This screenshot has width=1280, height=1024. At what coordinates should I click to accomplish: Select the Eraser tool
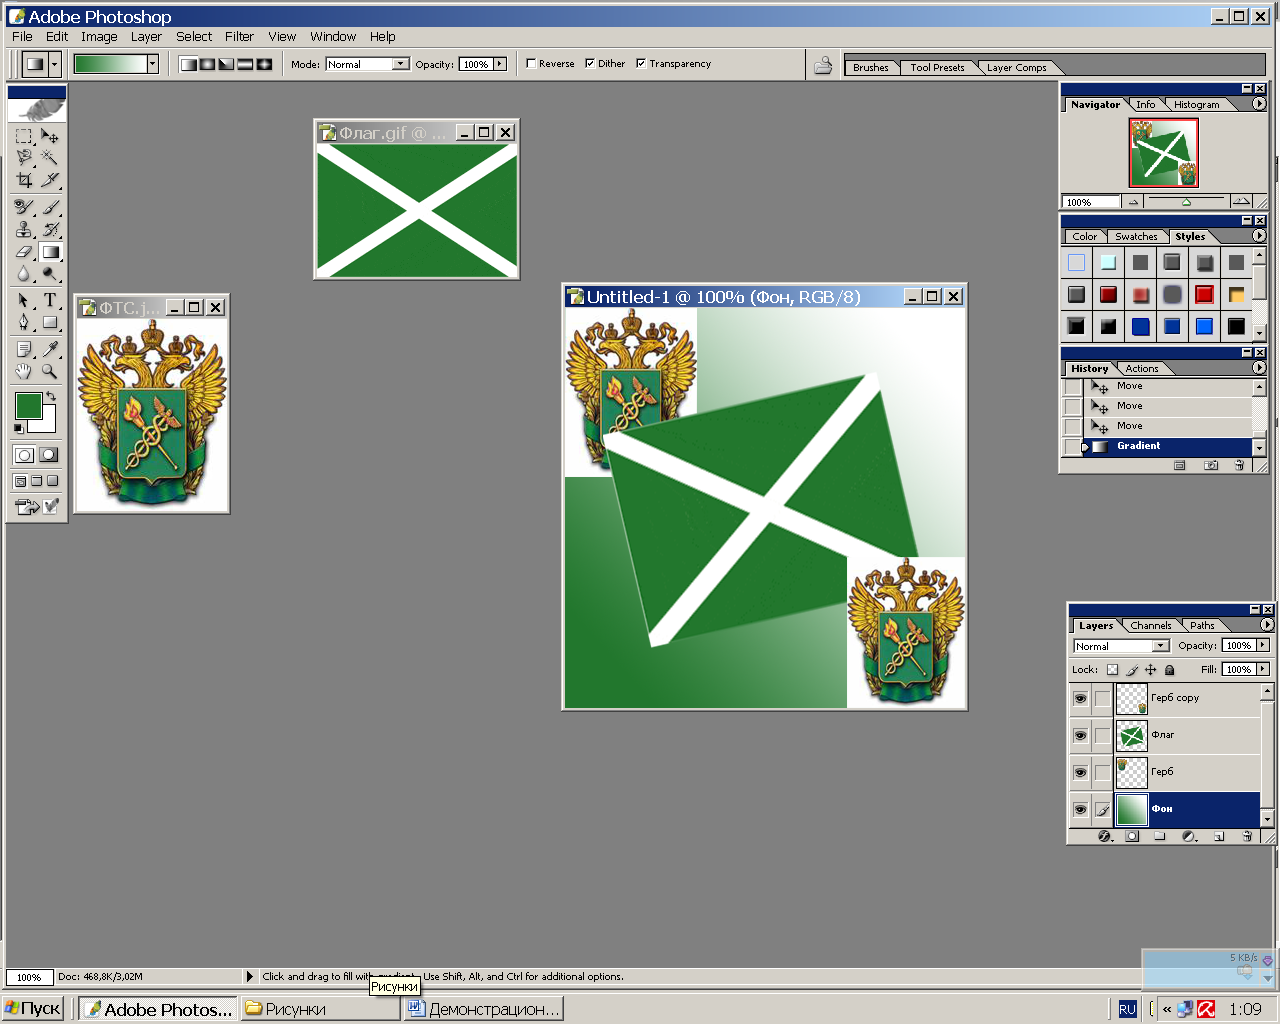(24, 252)
